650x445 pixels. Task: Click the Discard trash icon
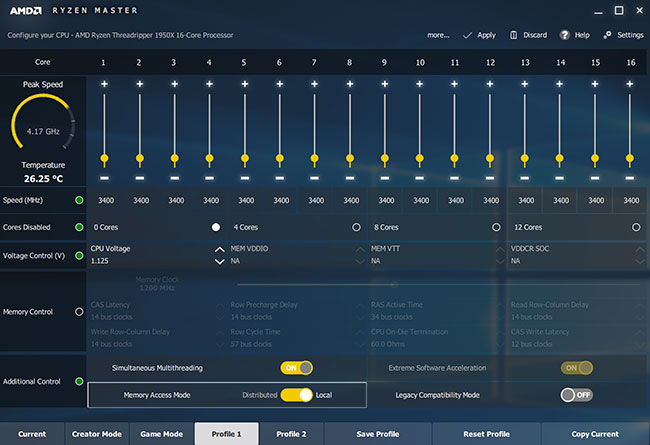(x=514, y=35)
